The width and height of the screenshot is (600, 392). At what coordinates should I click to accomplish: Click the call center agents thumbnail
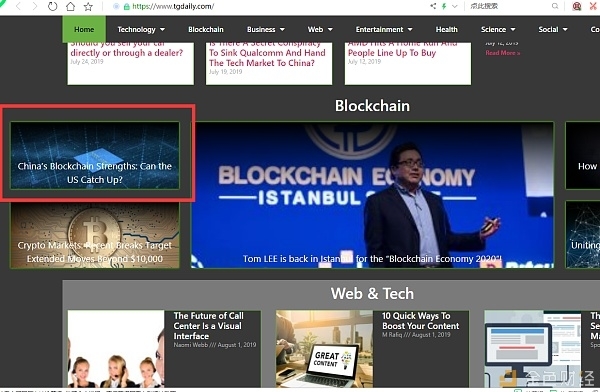coord(116,349)
